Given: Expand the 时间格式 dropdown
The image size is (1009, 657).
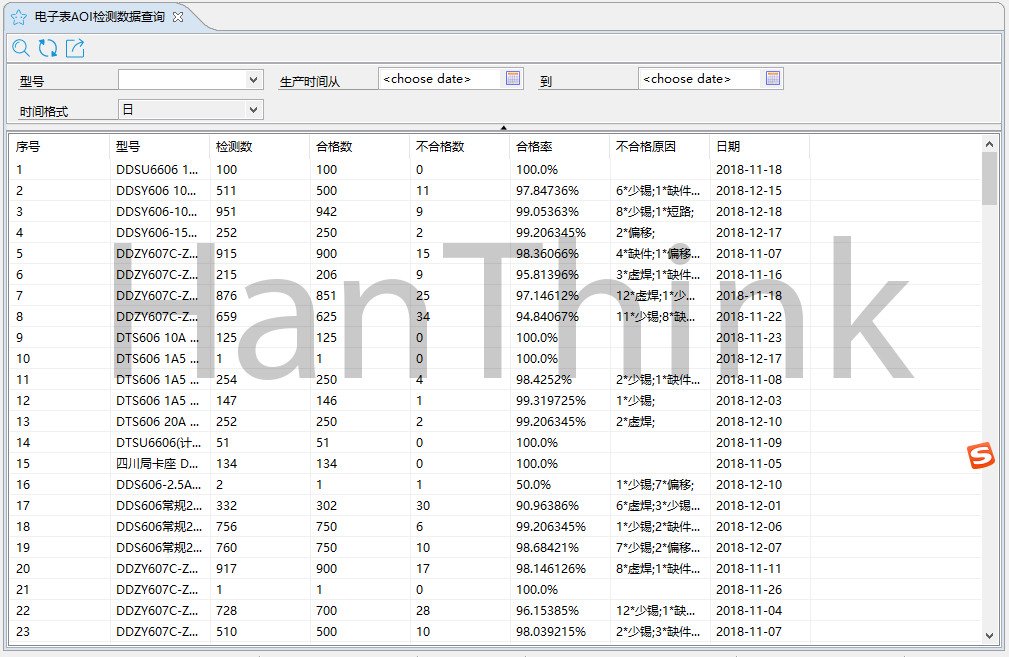Looking at the screenshot, I should pyautogui.click(x=253, y=110).
